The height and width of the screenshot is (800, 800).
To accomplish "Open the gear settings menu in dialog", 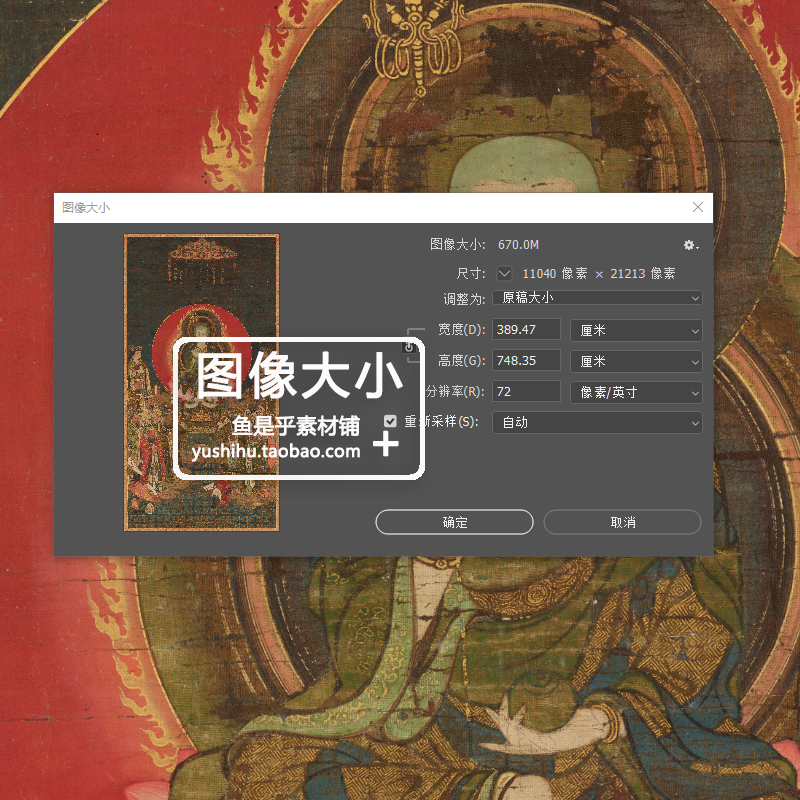I will pos(690,245).
